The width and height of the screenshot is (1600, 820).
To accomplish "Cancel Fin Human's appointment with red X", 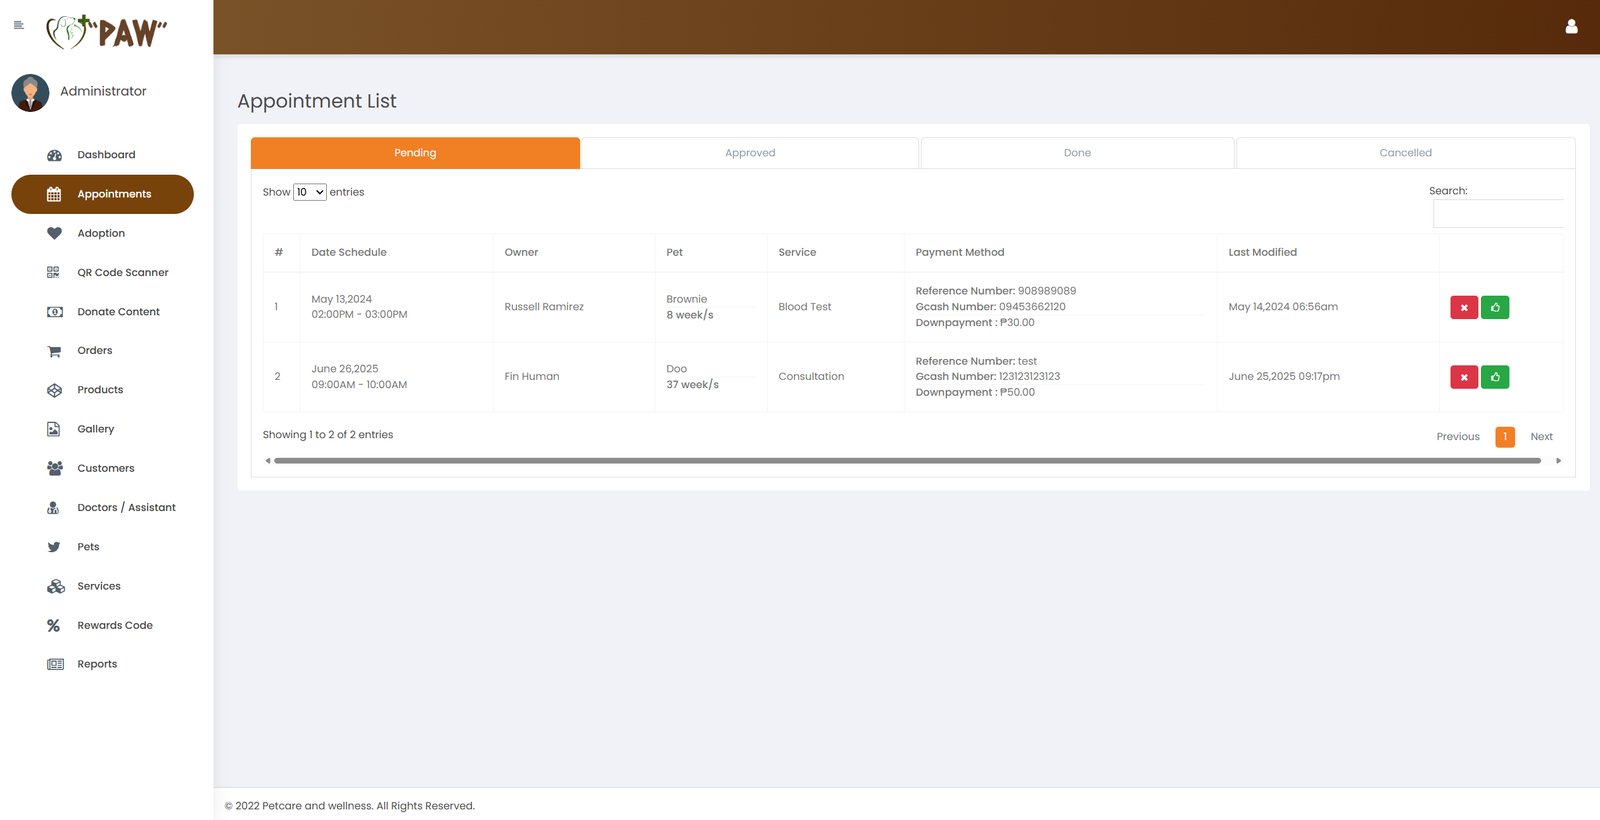I will pos(1464,377).
